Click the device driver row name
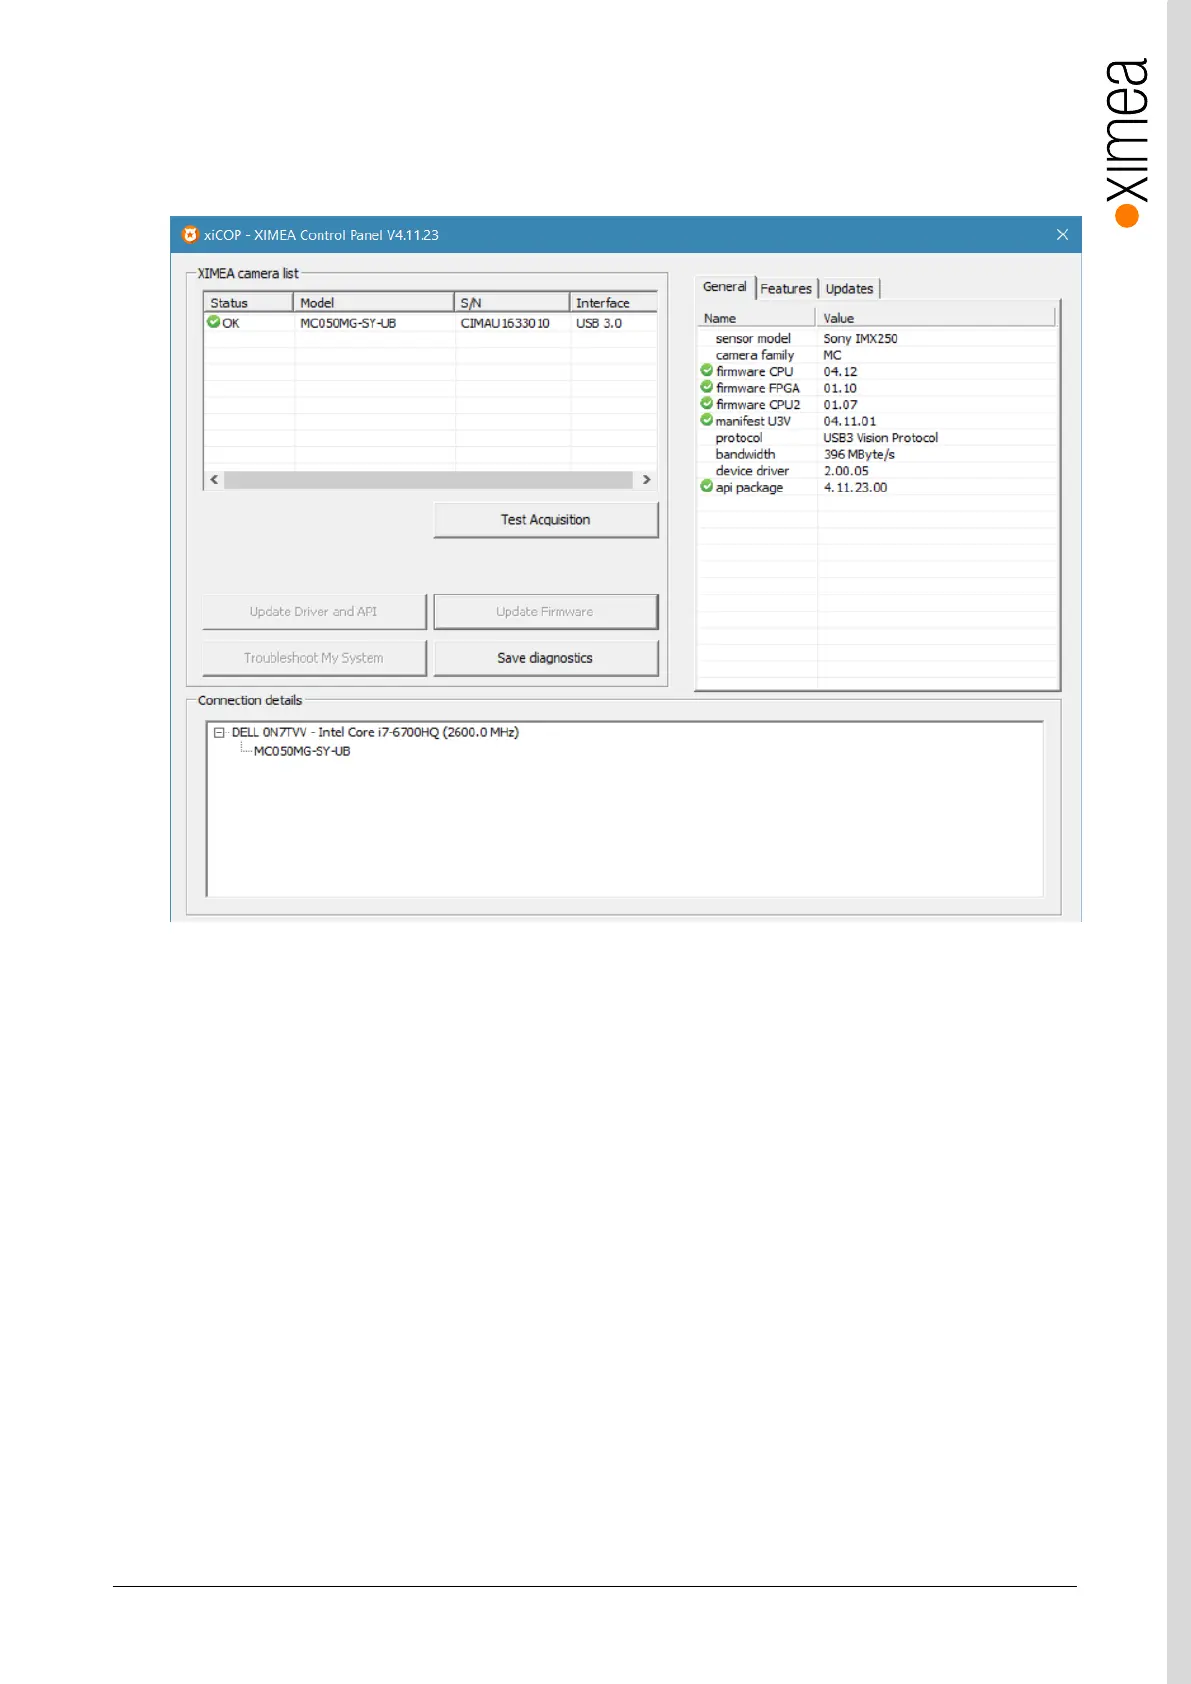The image size is (1191, 1684). click(x=752, y=470)
